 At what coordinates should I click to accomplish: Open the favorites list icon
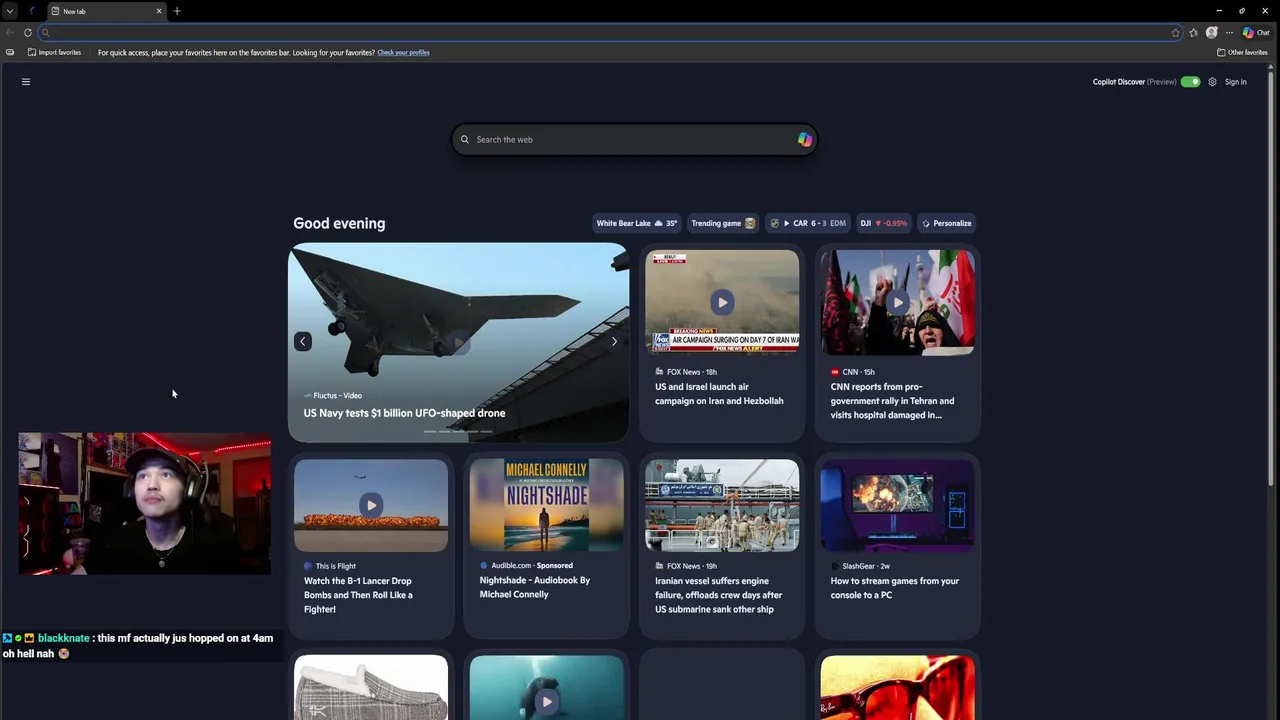point(1193,32)
